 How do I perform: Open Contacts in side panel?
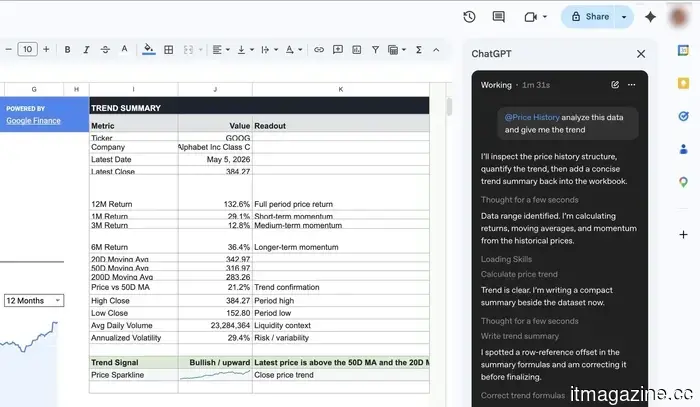683,149
